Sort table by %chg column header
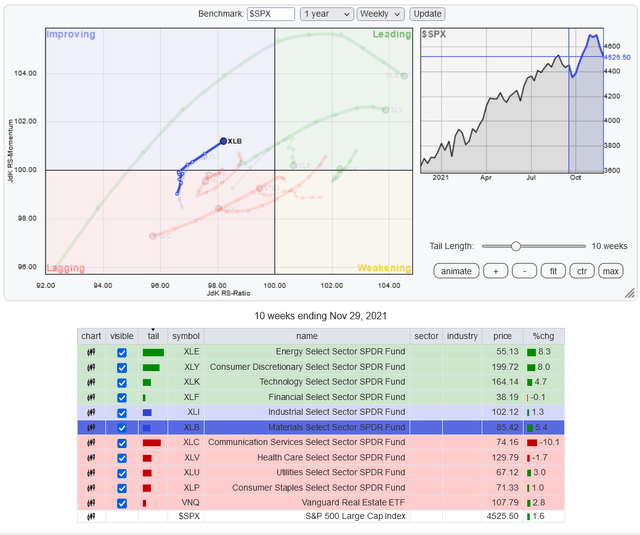 [x=544, y=336]
